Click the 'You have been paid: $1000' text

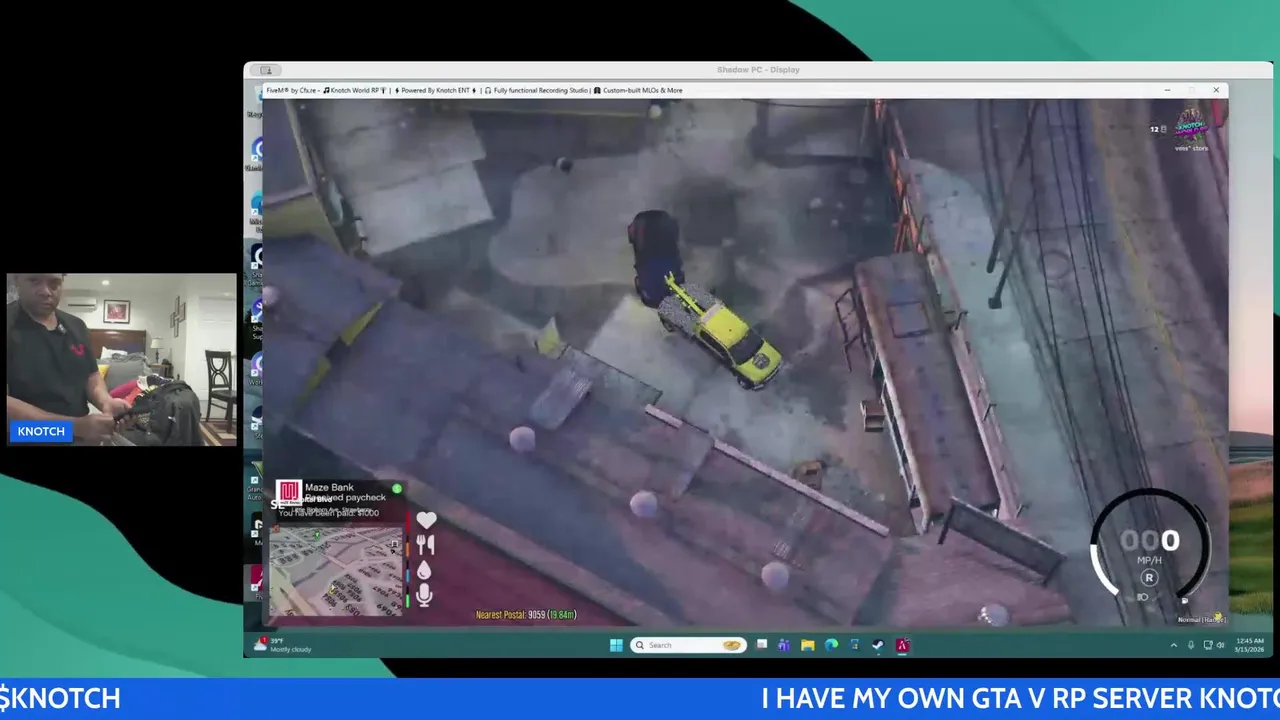[329, 513]
